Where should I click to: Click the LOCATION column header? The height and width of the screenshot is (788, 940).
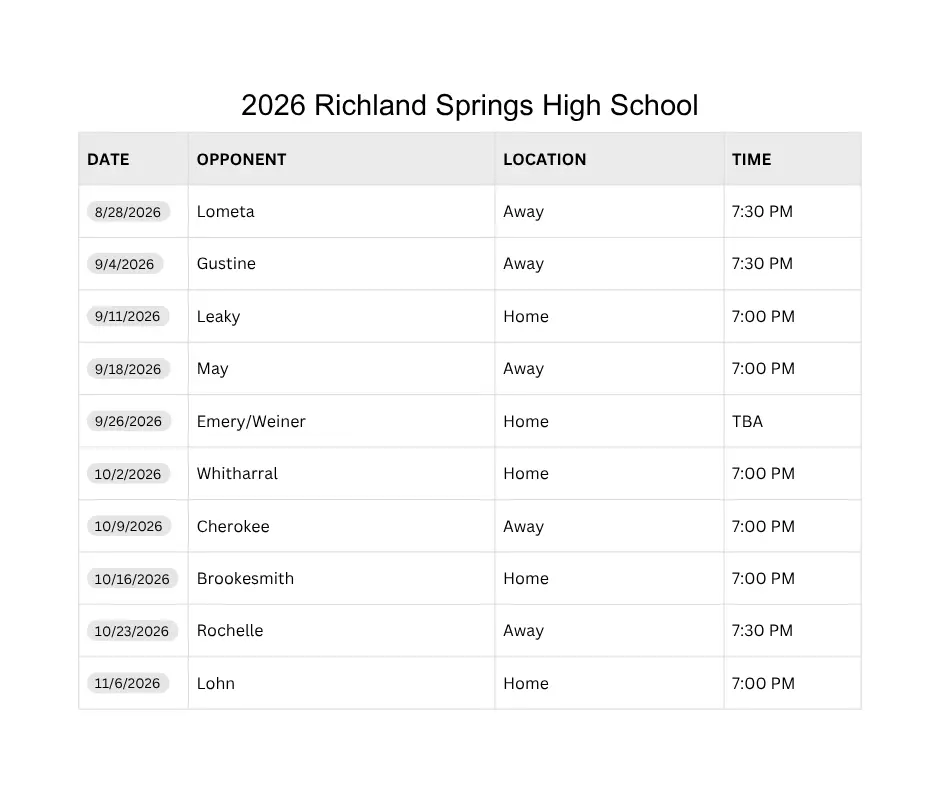544,160
